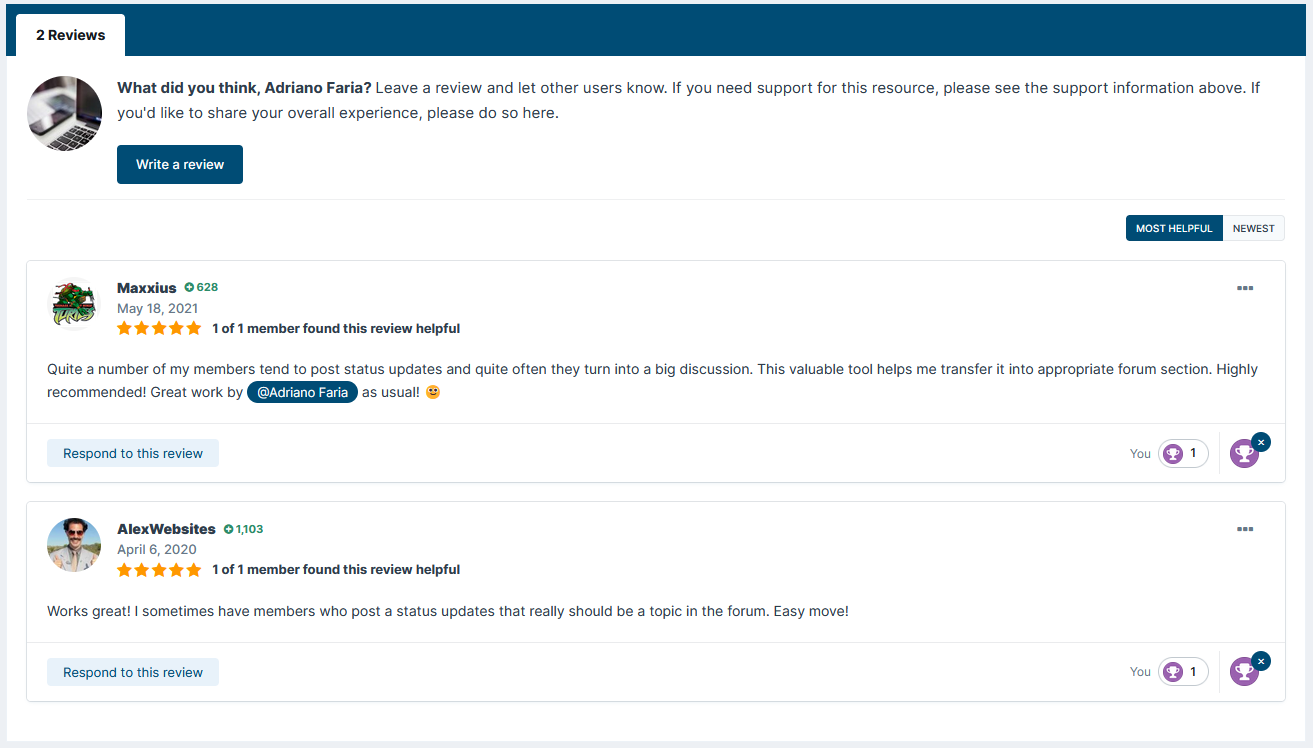
Task: Click the fifth star in Maxxius's rating
Action: coord(193,328)
